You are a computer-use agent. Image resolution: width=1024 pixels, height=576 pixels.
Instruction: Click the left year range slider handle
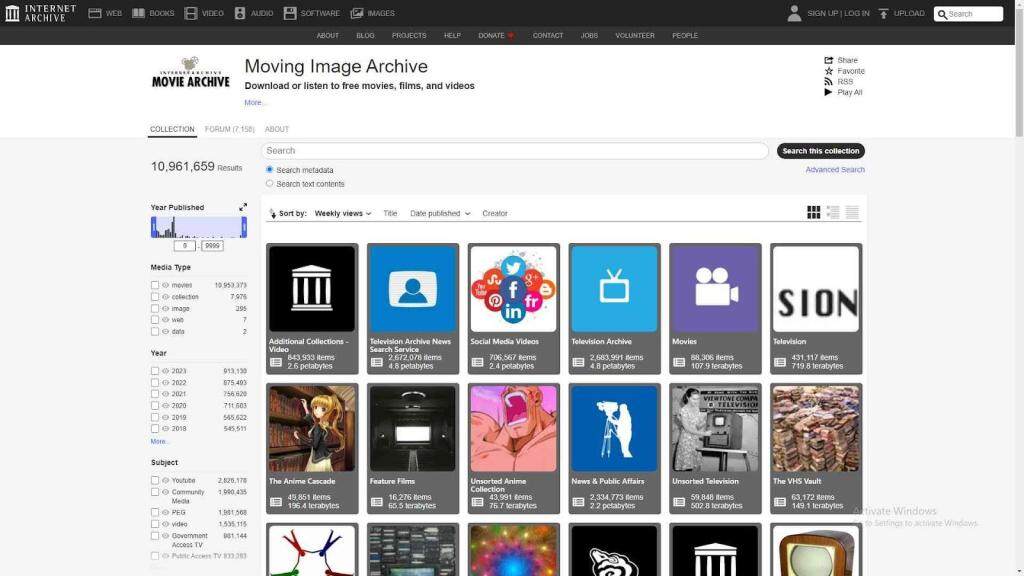tap(153, 227)
